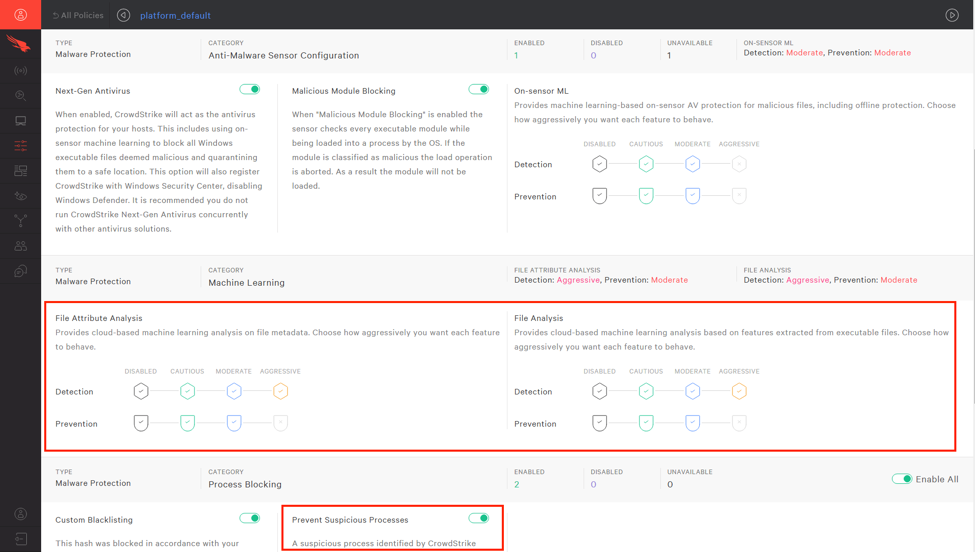Set File Analysis Prevention to Cautious
975x552 pixels.
pos(646,423)
